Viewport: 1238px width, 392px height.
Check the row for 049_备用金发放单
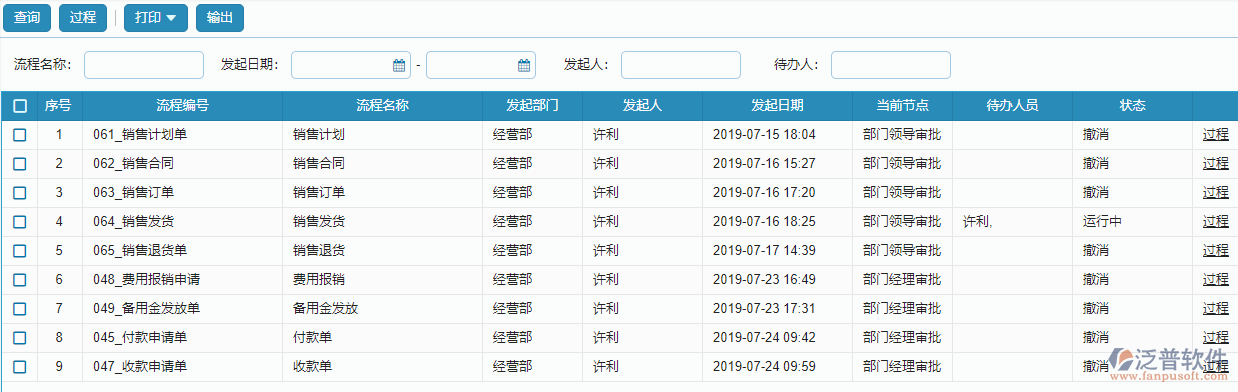click(20, 309)
